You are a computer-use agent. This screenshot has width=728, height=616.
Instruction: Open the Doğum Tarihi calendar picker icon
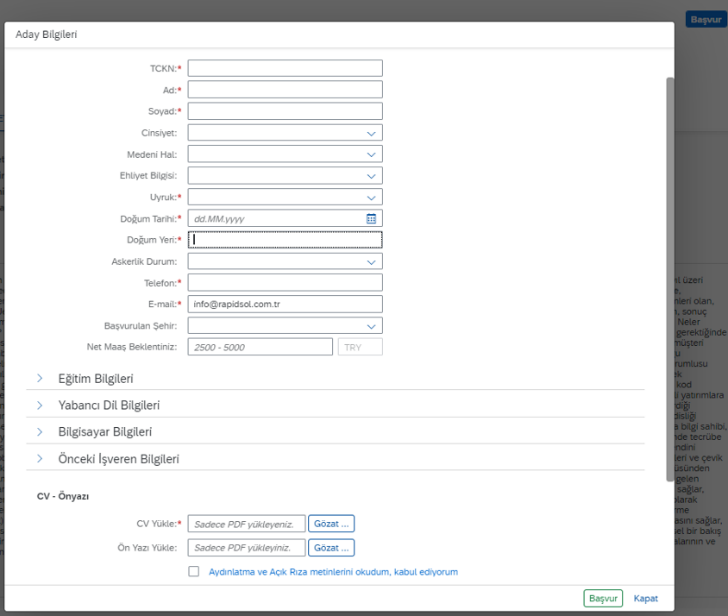[x=371, y=219]
